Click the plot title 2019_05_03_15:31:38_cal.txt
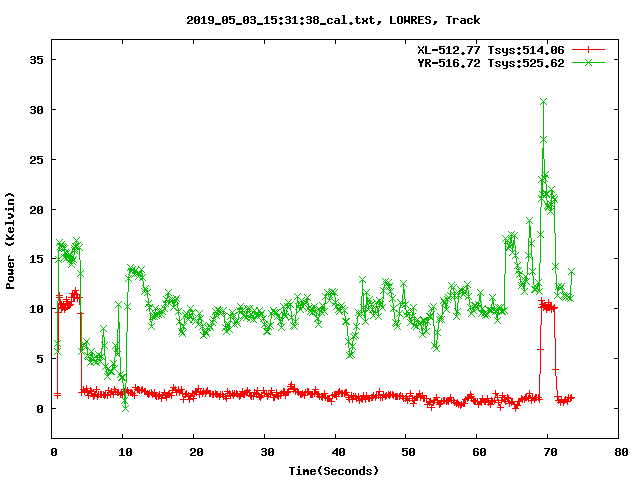 click(333, 20)
